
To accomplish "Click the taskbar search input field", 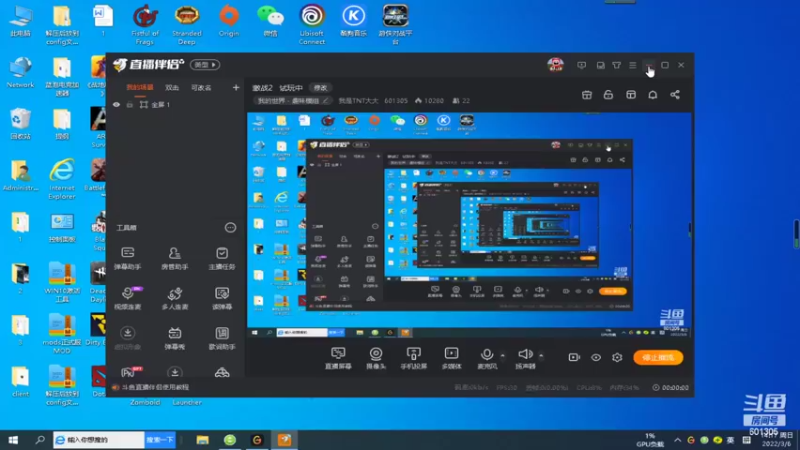I will tap(99, 440).
